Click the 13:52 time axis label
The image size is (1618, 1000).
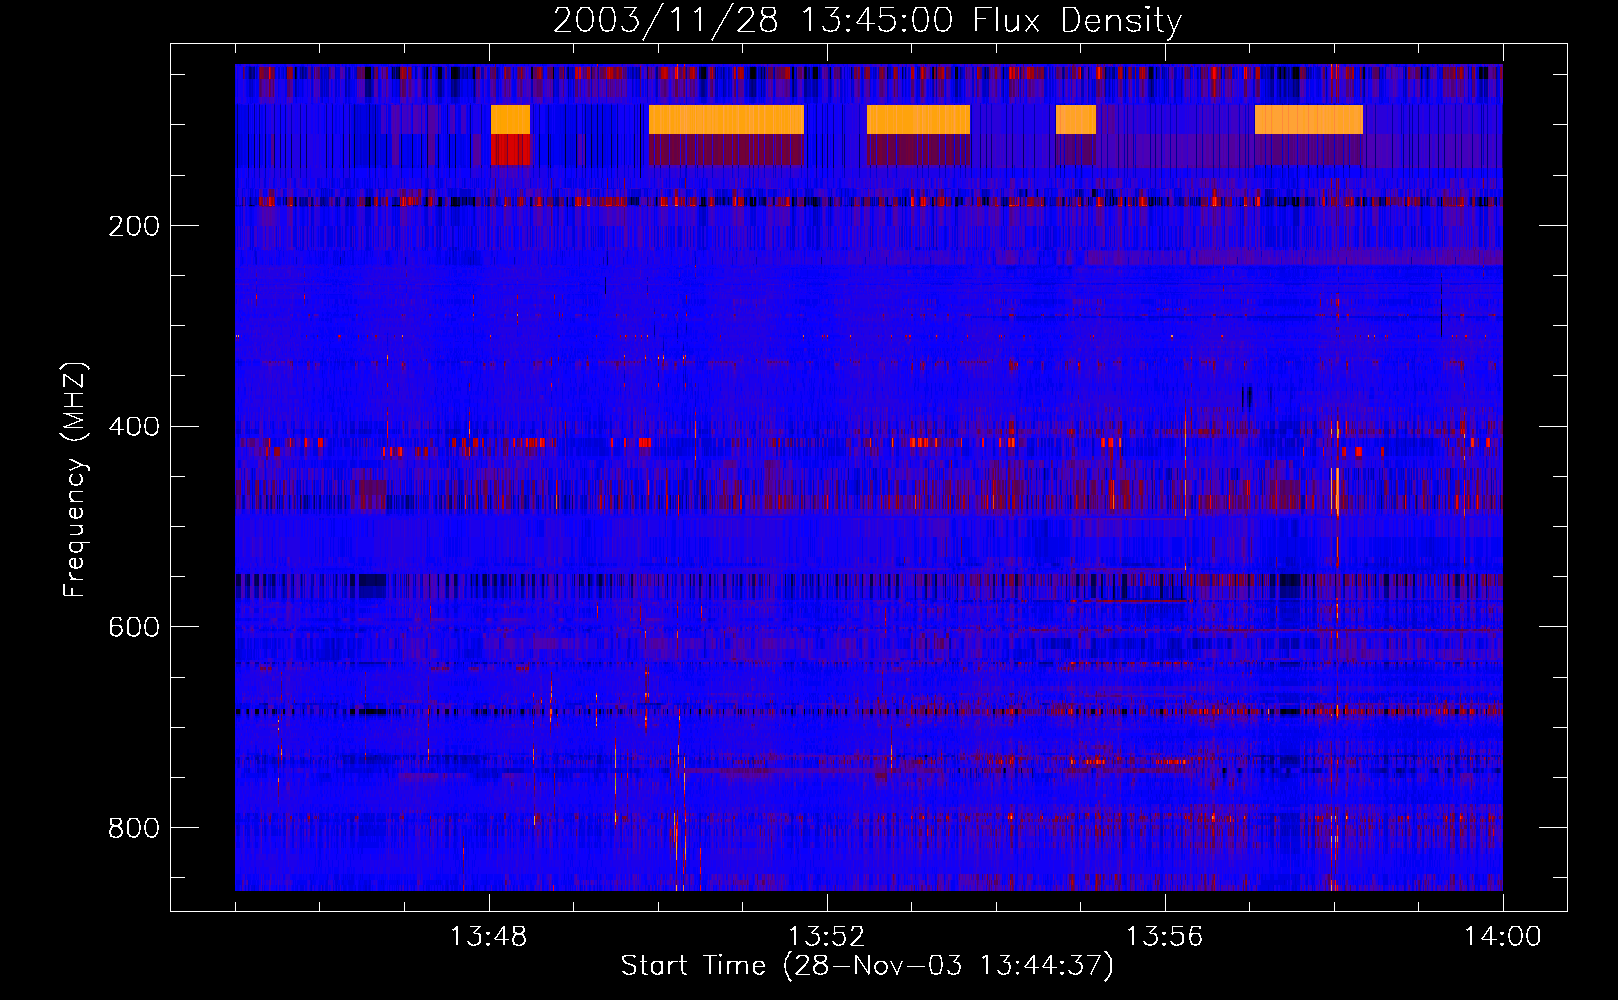pos(826,937)
